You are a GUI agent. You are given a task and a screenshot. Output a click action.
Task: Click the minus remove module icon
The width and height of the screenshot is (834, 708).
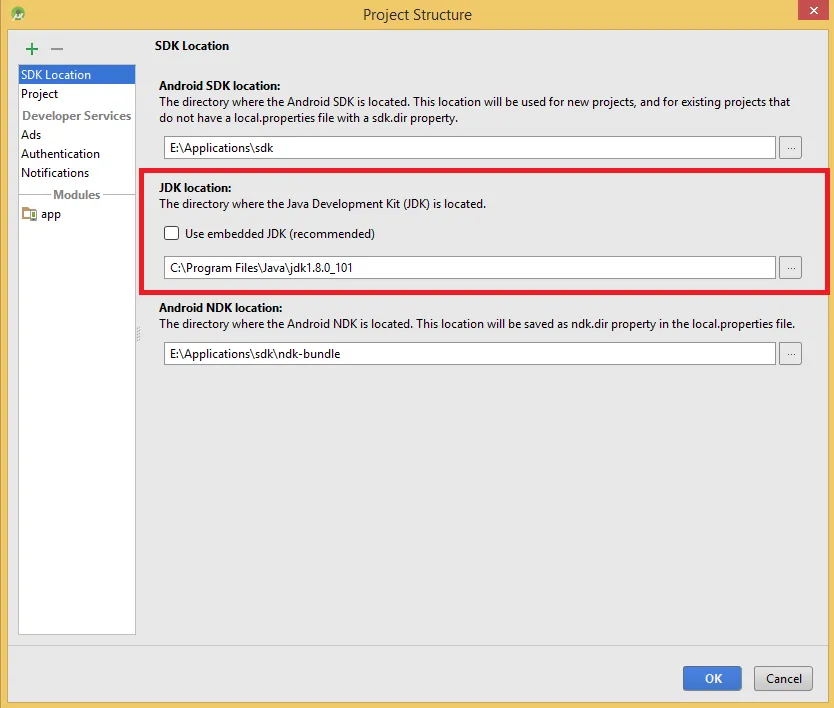pyautogui.click(x=57, y=49)
